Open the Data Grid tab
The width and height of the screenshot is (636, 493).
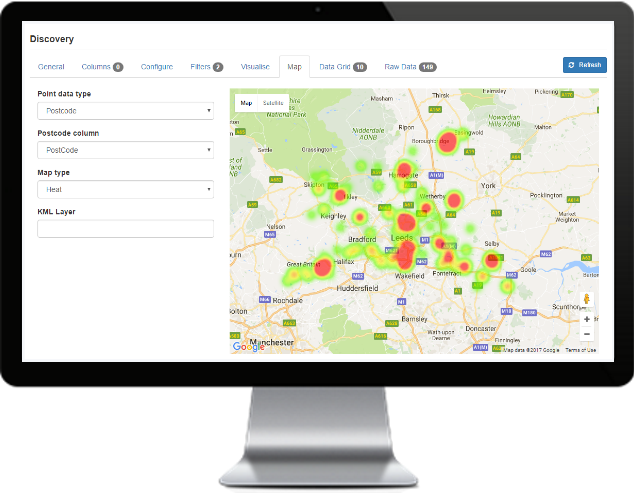(343, 67)
